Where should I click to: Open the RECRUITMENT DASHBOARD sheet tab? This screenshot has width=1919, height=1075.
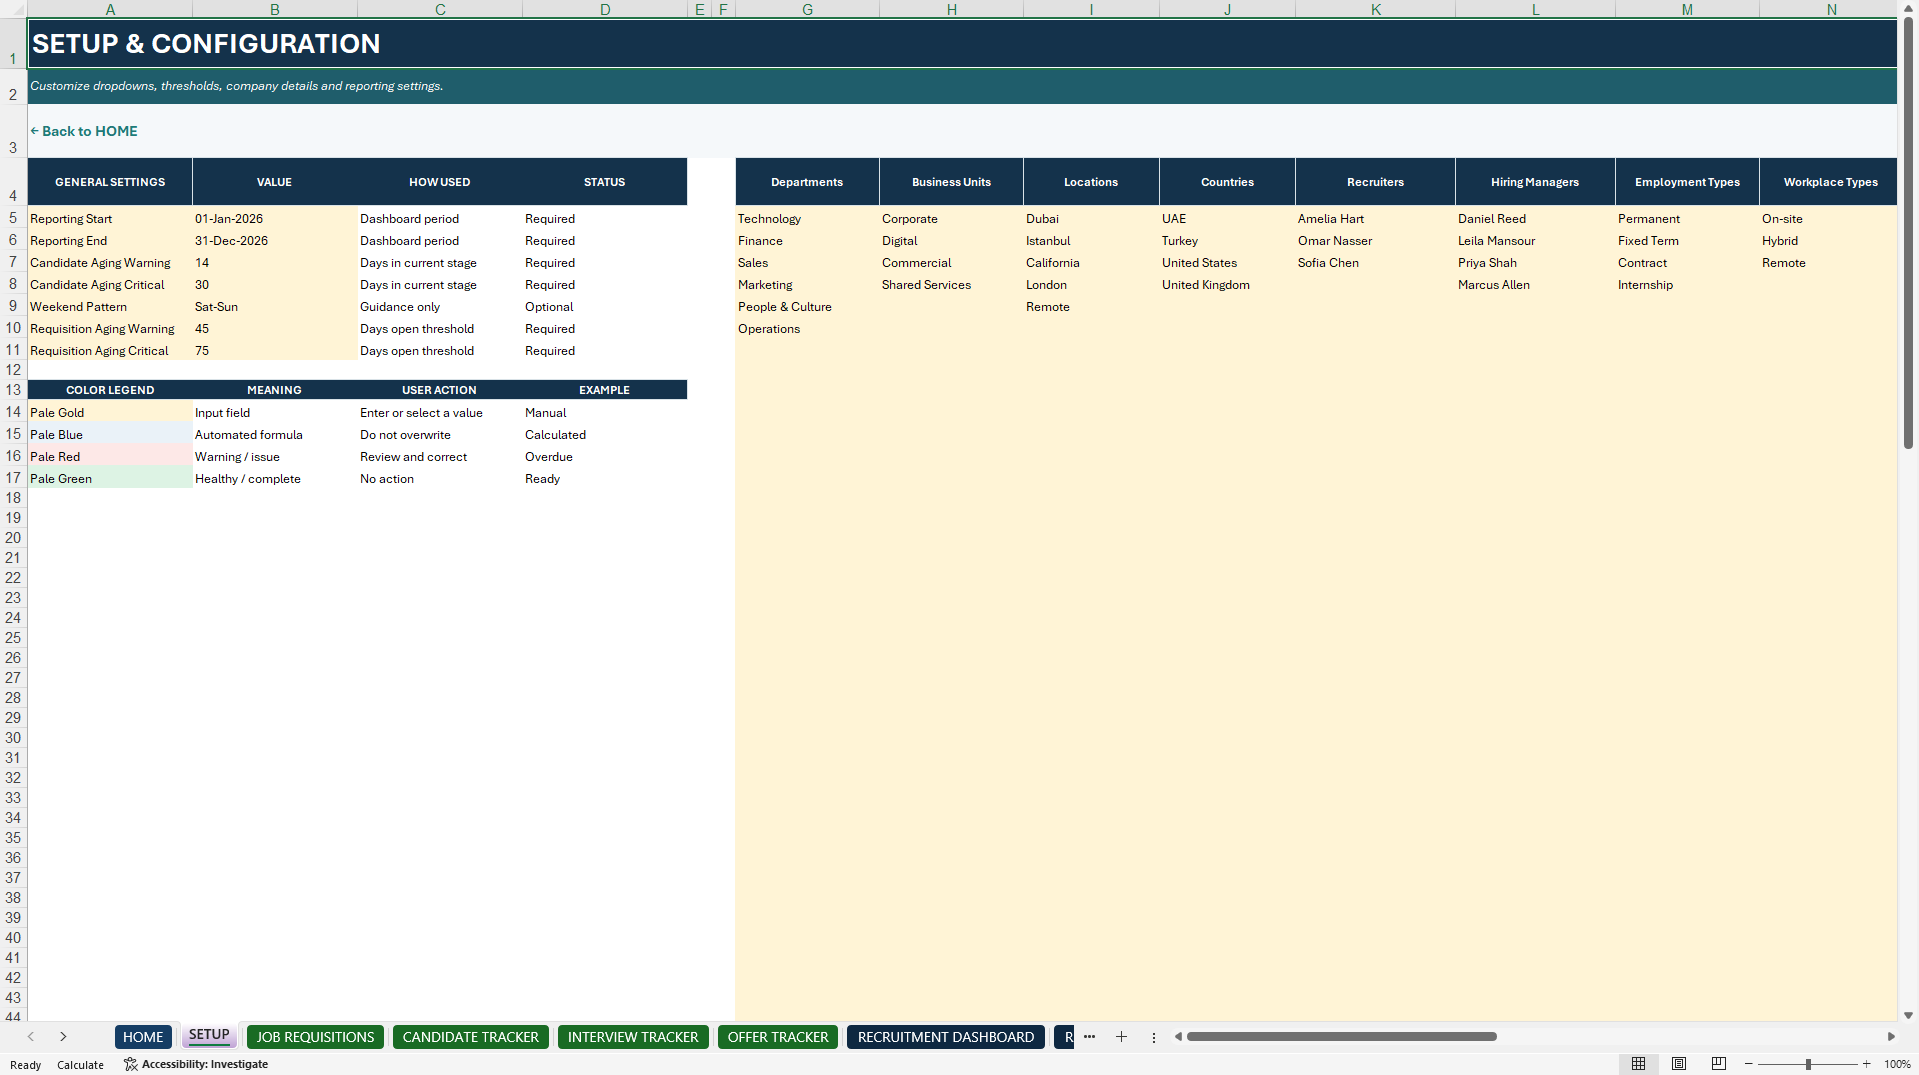(x=946, y=1037)
